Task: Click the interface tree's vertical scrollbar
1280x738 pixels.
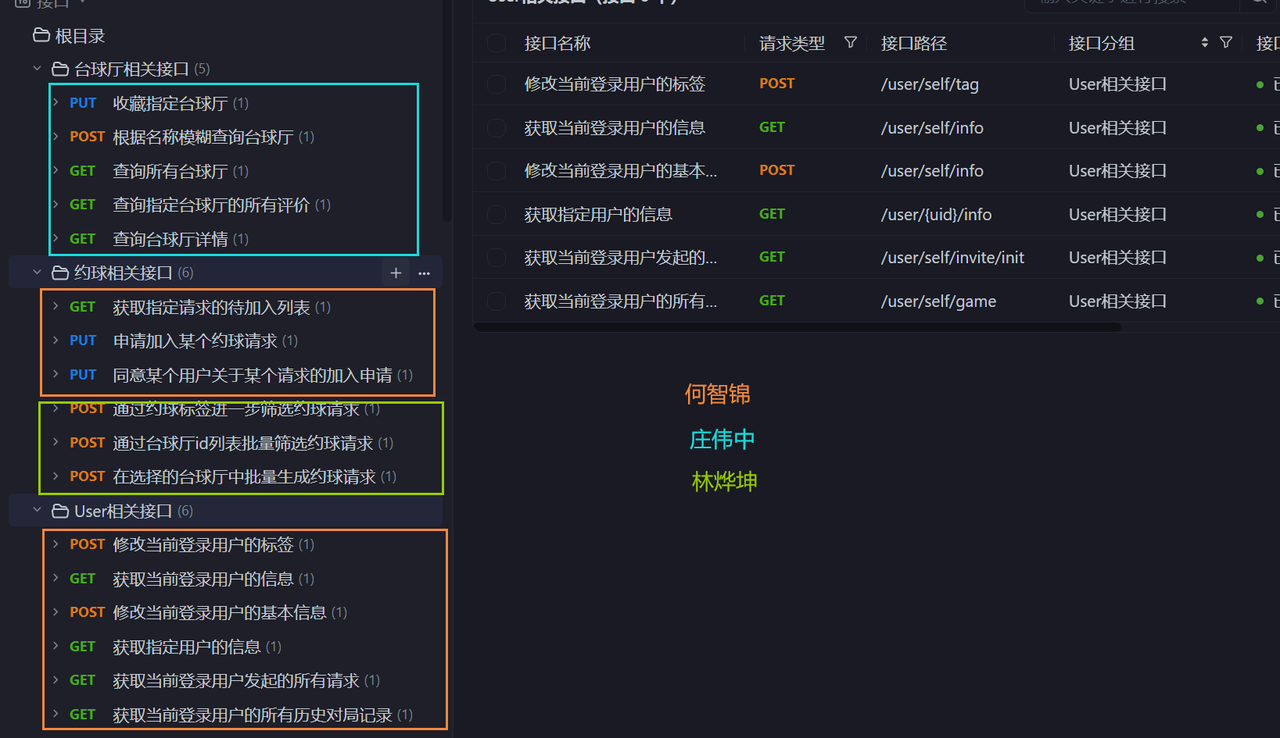Action: tap(447, 110)
